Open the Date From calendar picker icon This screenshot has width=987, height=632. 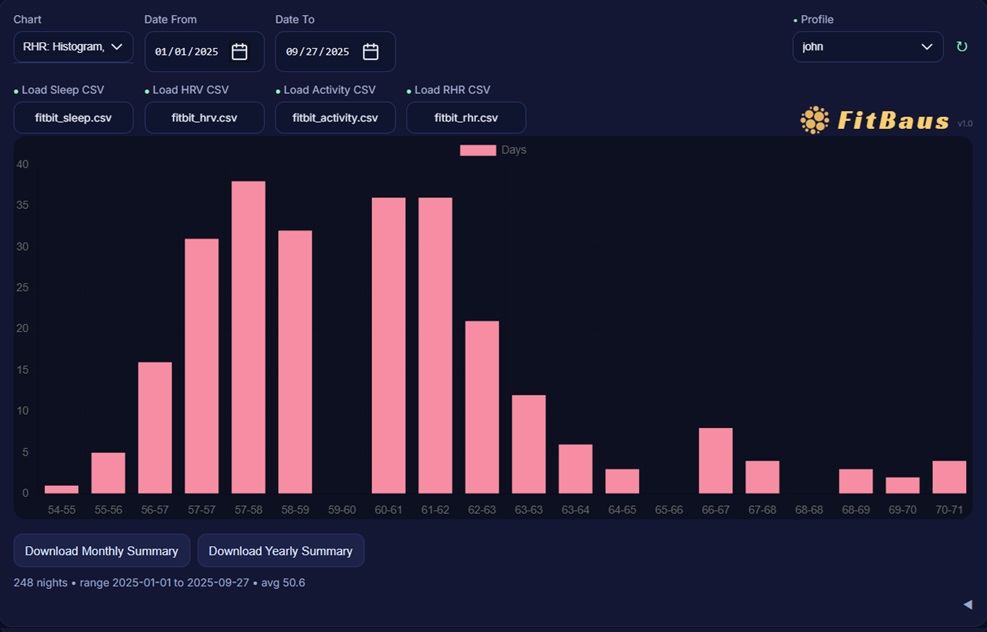click(239, 52)
